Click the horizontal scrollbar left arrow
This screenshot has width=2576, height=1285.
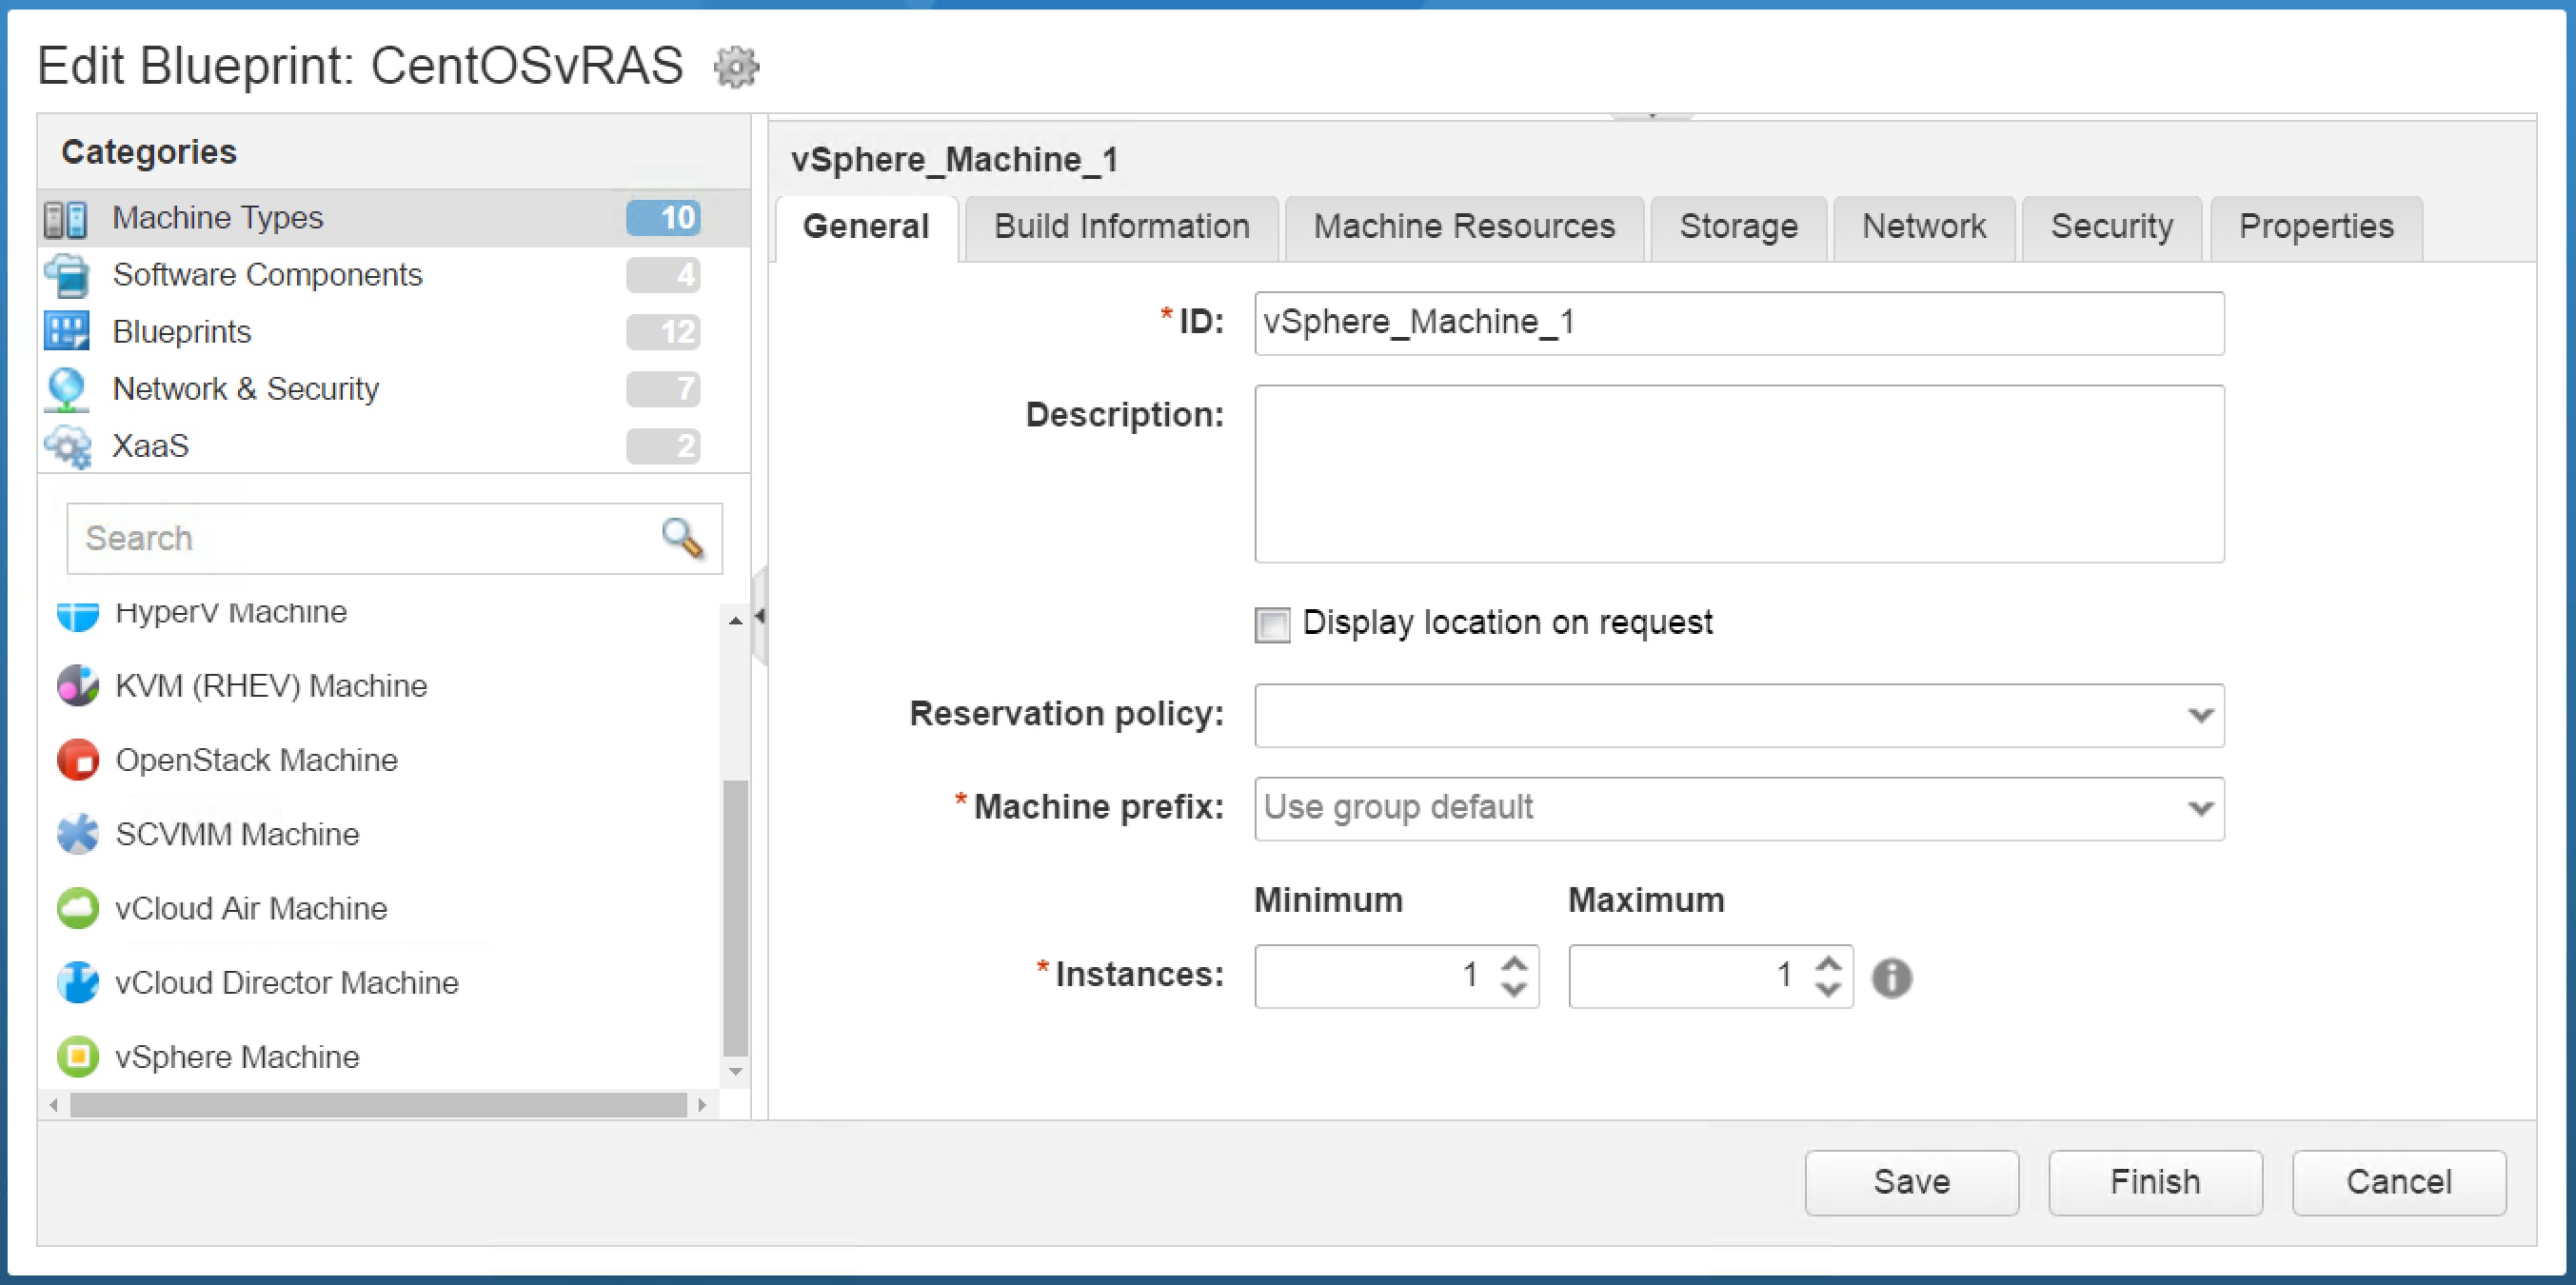point(54,1105)
